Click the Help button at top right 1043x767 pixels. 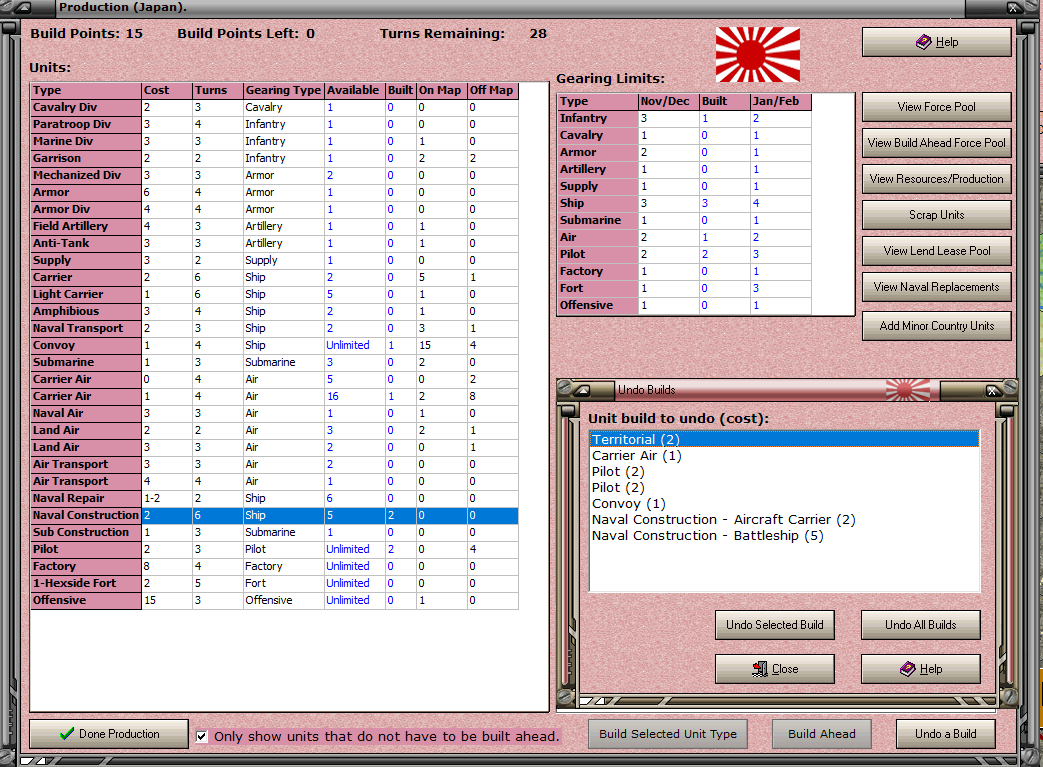coord(937,42)
